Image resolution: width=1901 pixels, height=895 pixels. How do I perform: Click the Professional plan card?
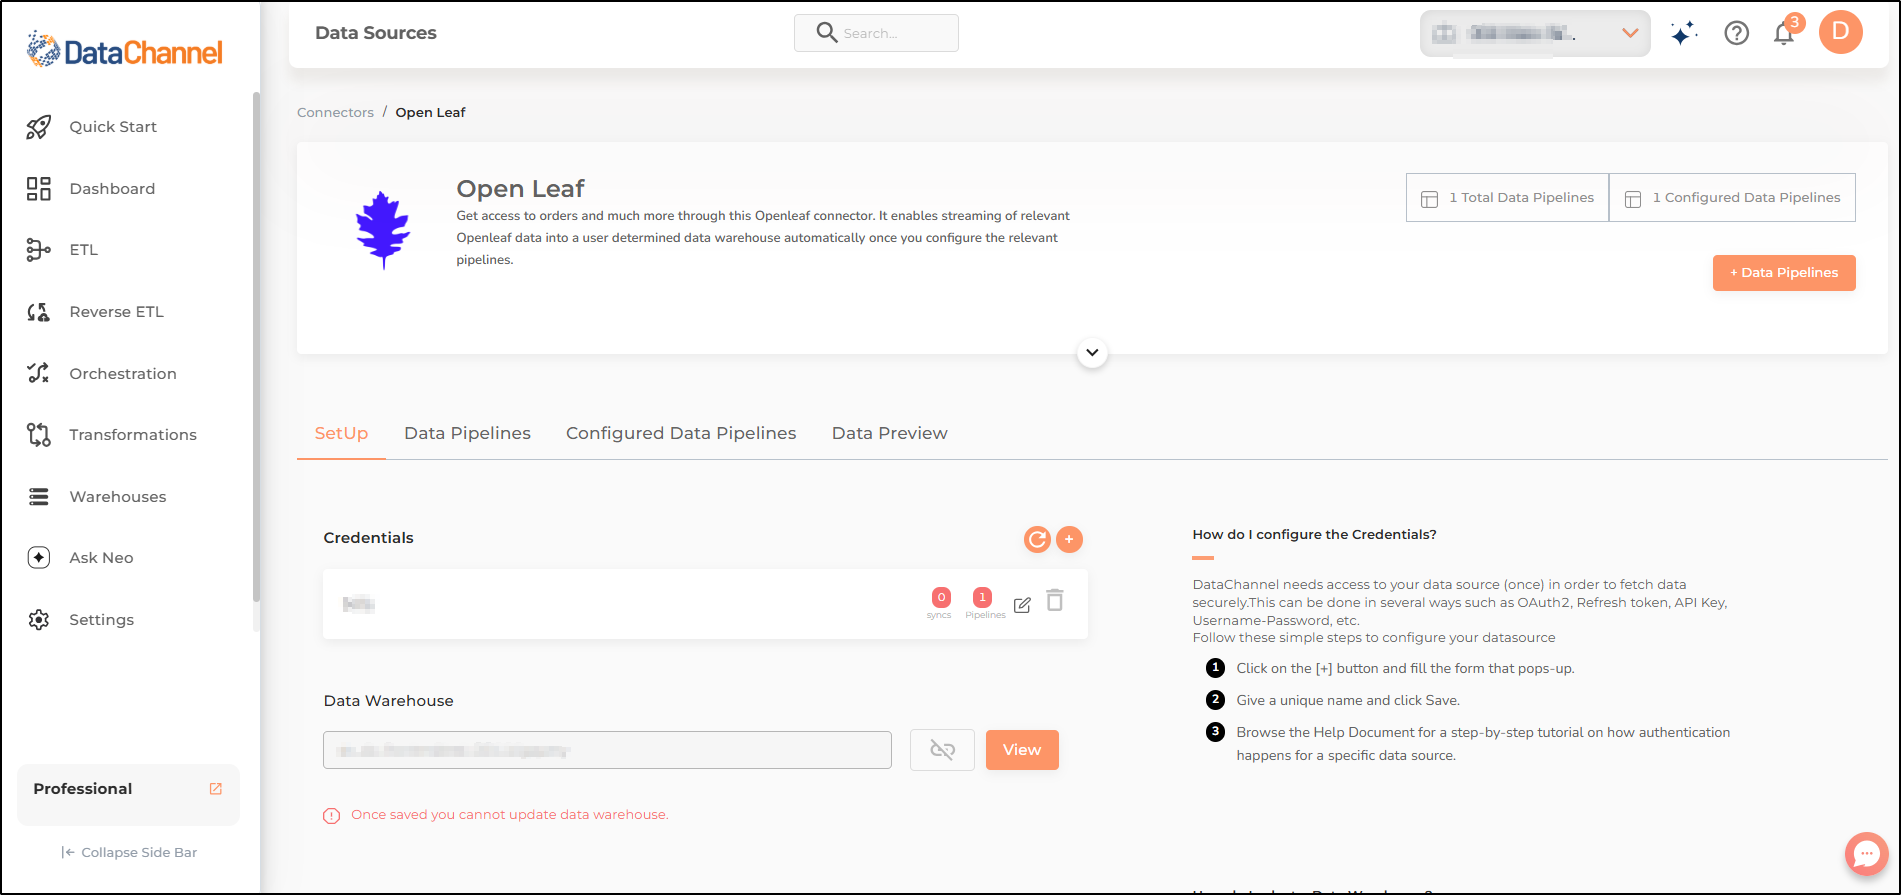128,795
